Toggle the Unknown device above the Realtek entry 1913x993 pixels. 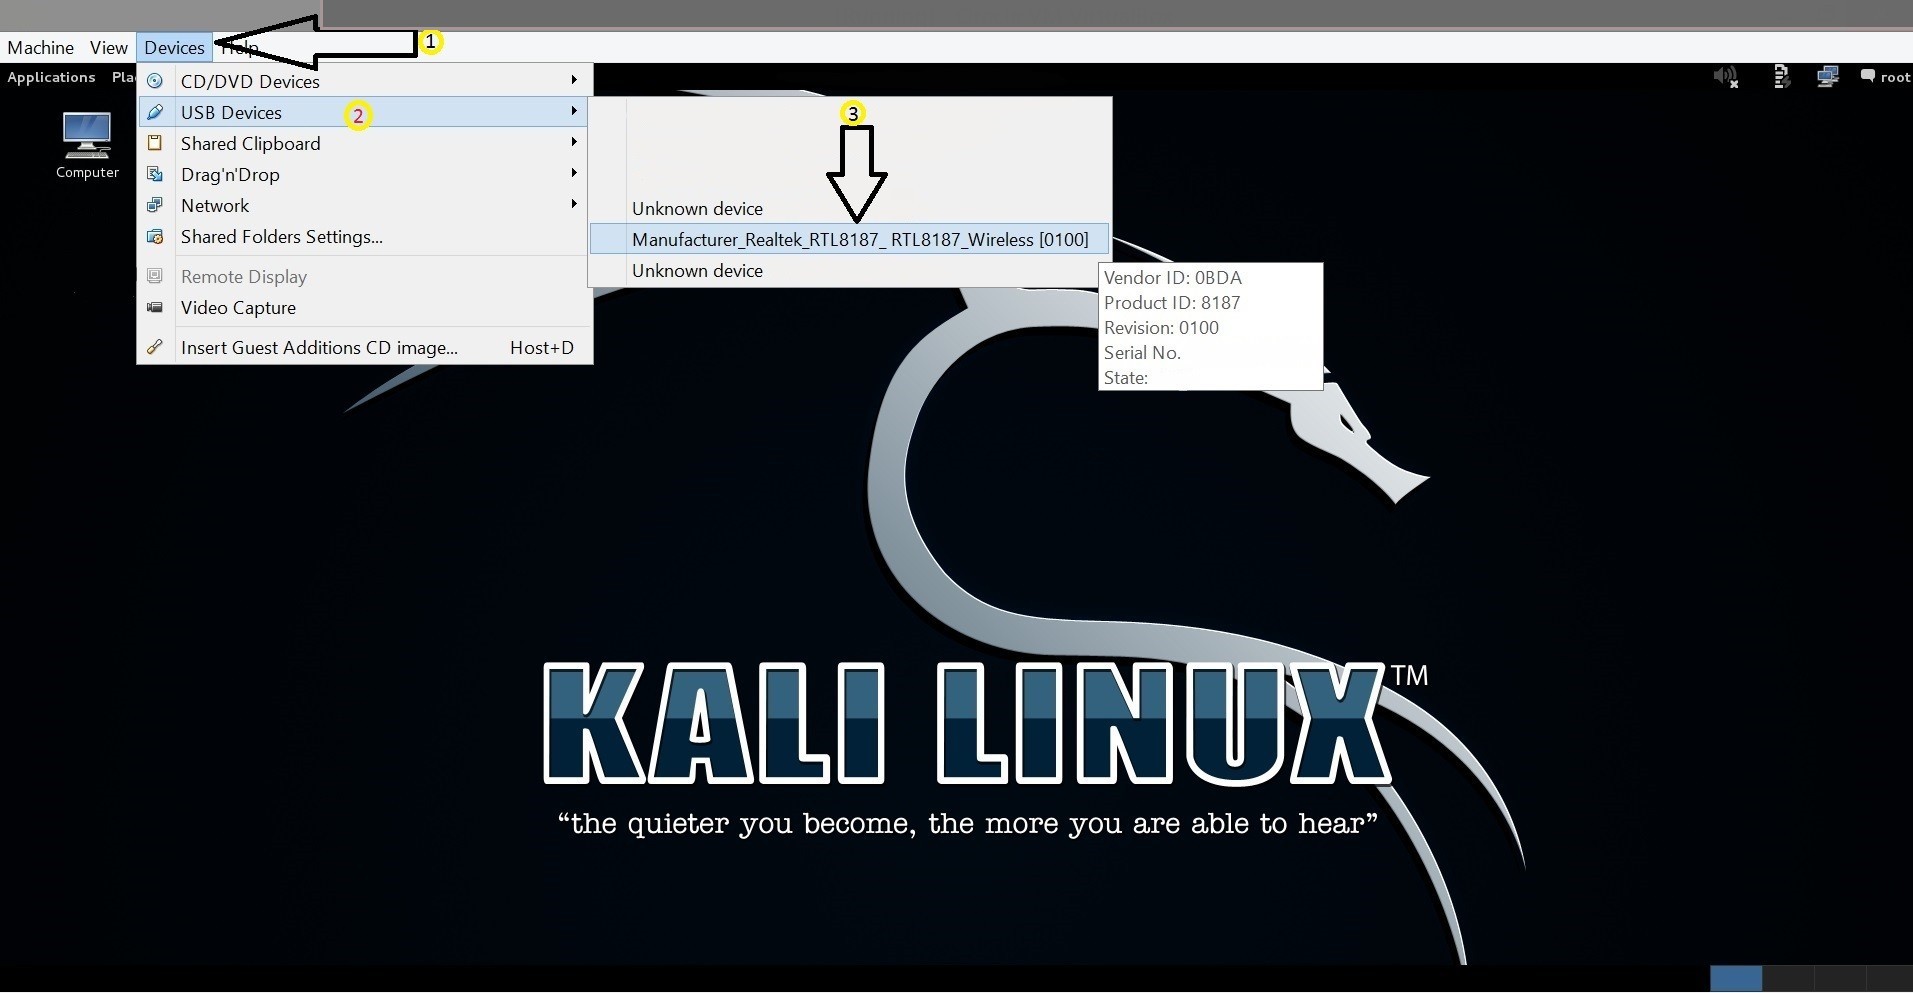[x=697, y=208]
